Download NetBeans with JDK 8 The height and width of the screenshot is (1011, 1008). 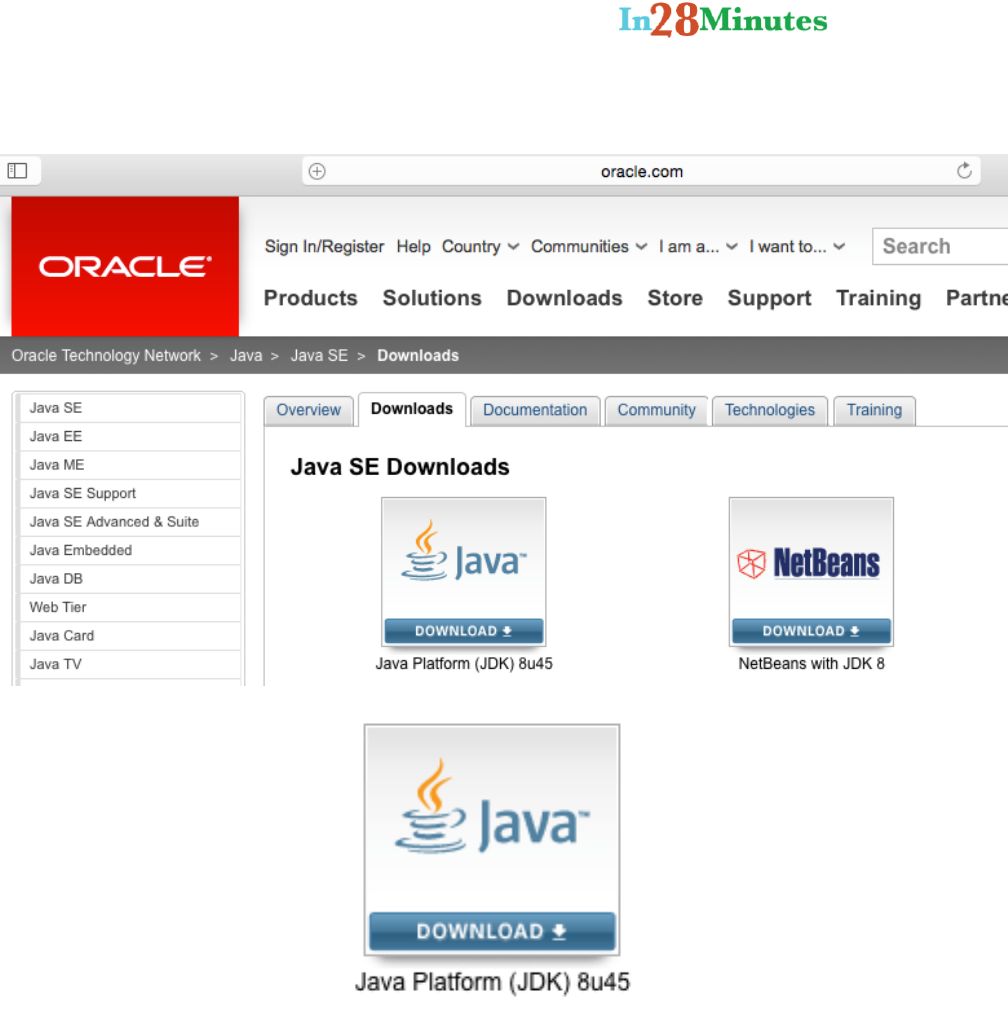pos(811,631)
